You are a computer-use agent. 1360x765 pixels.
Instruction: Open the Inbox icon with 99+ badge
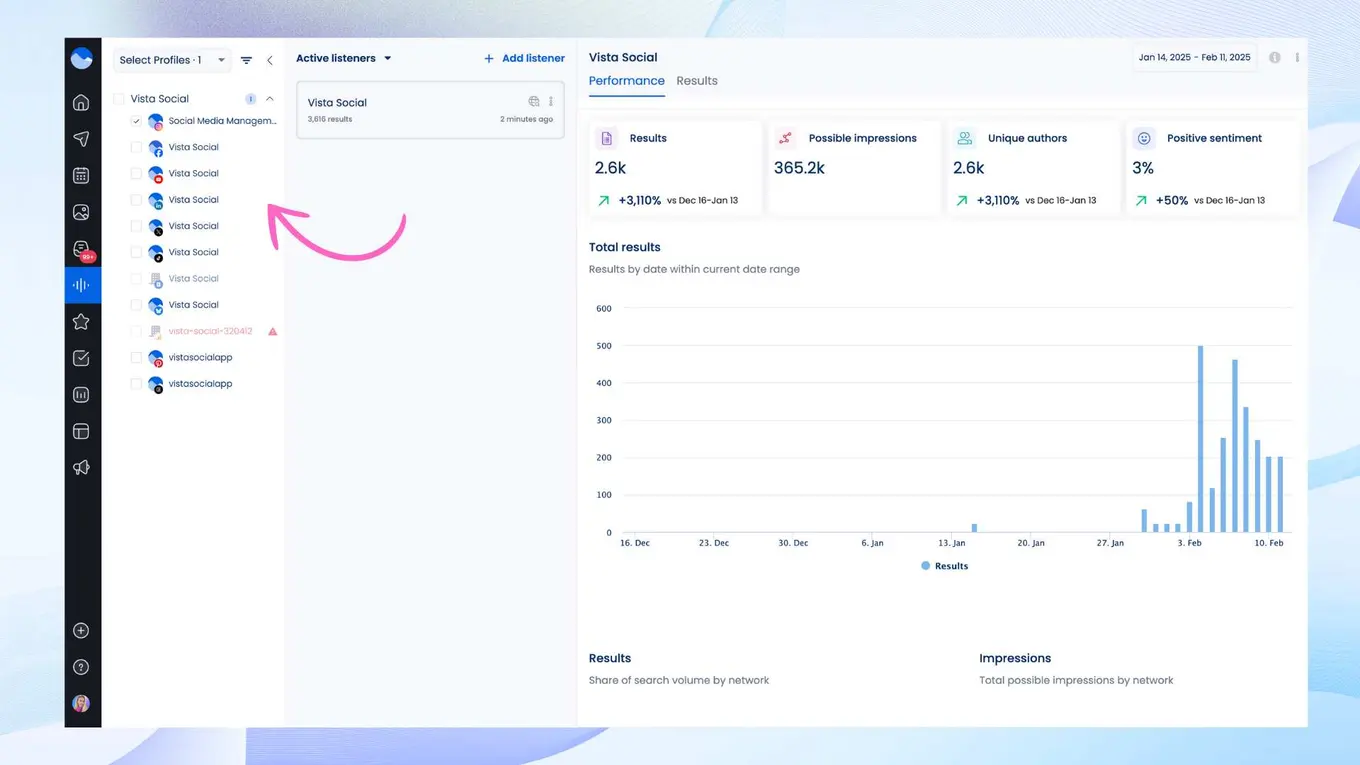point(81,249)
